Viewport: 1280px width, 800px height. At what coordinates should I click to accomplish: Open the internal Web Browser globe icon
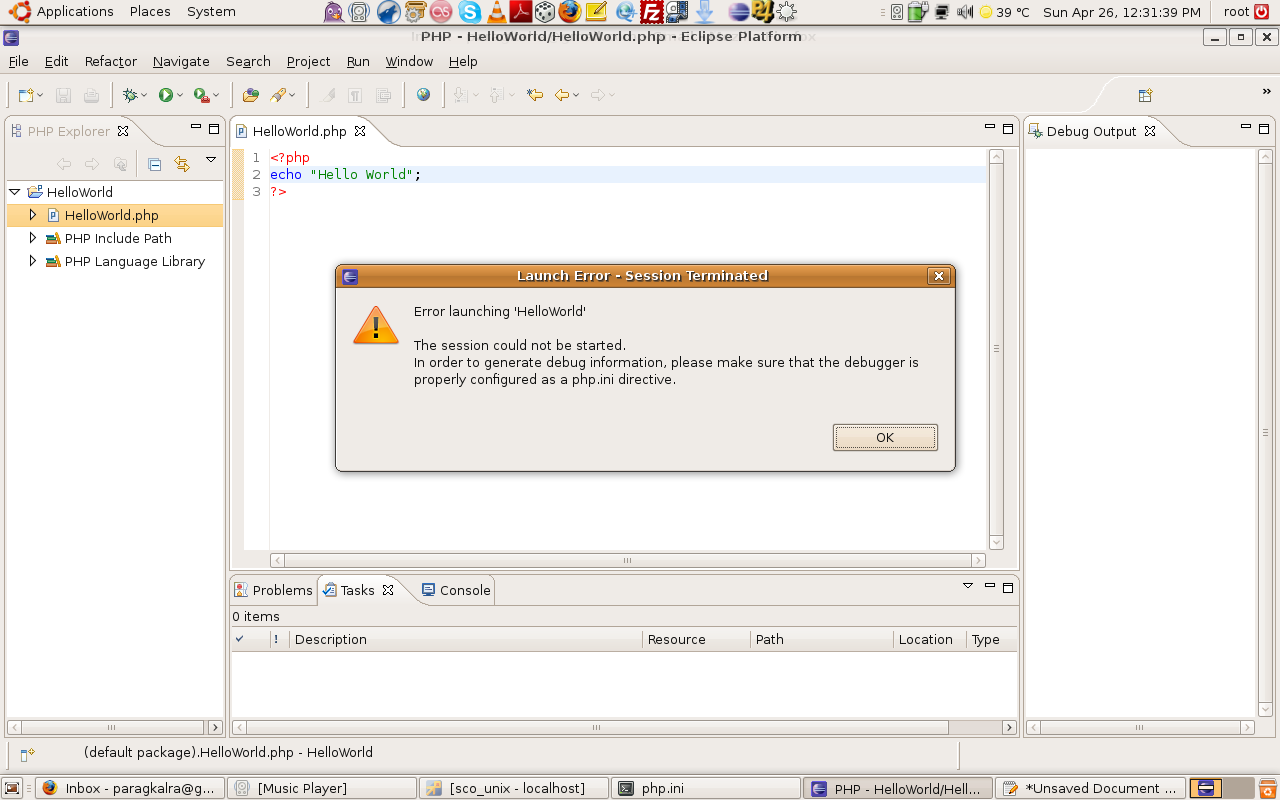(x=424, y=95)
